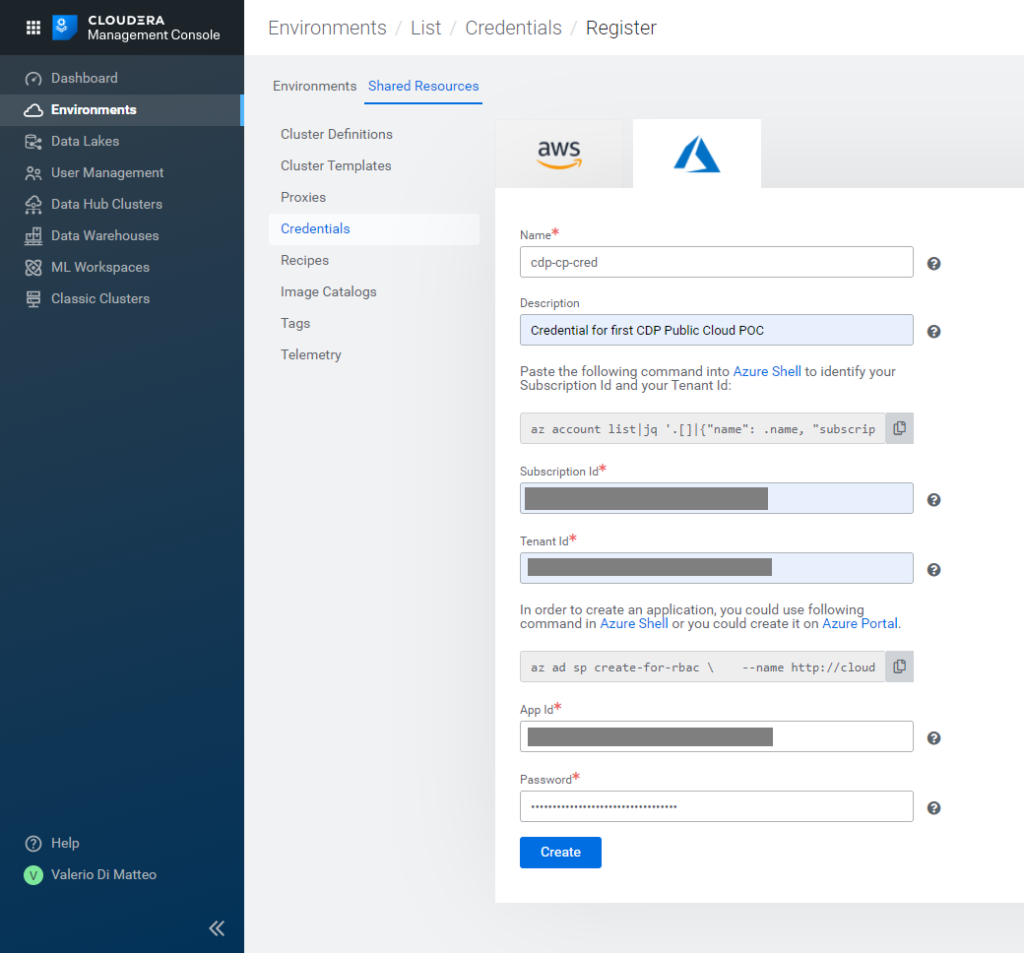Open help tooltip for Password field
Viewport: 1024px width, 953px height.
pos(934,808)
